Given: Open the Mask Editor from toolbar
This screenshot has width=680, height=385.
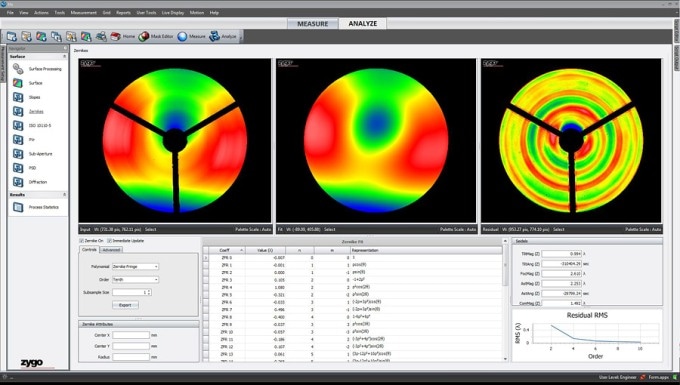Looking at the screenshot, I should pos(156,36).
